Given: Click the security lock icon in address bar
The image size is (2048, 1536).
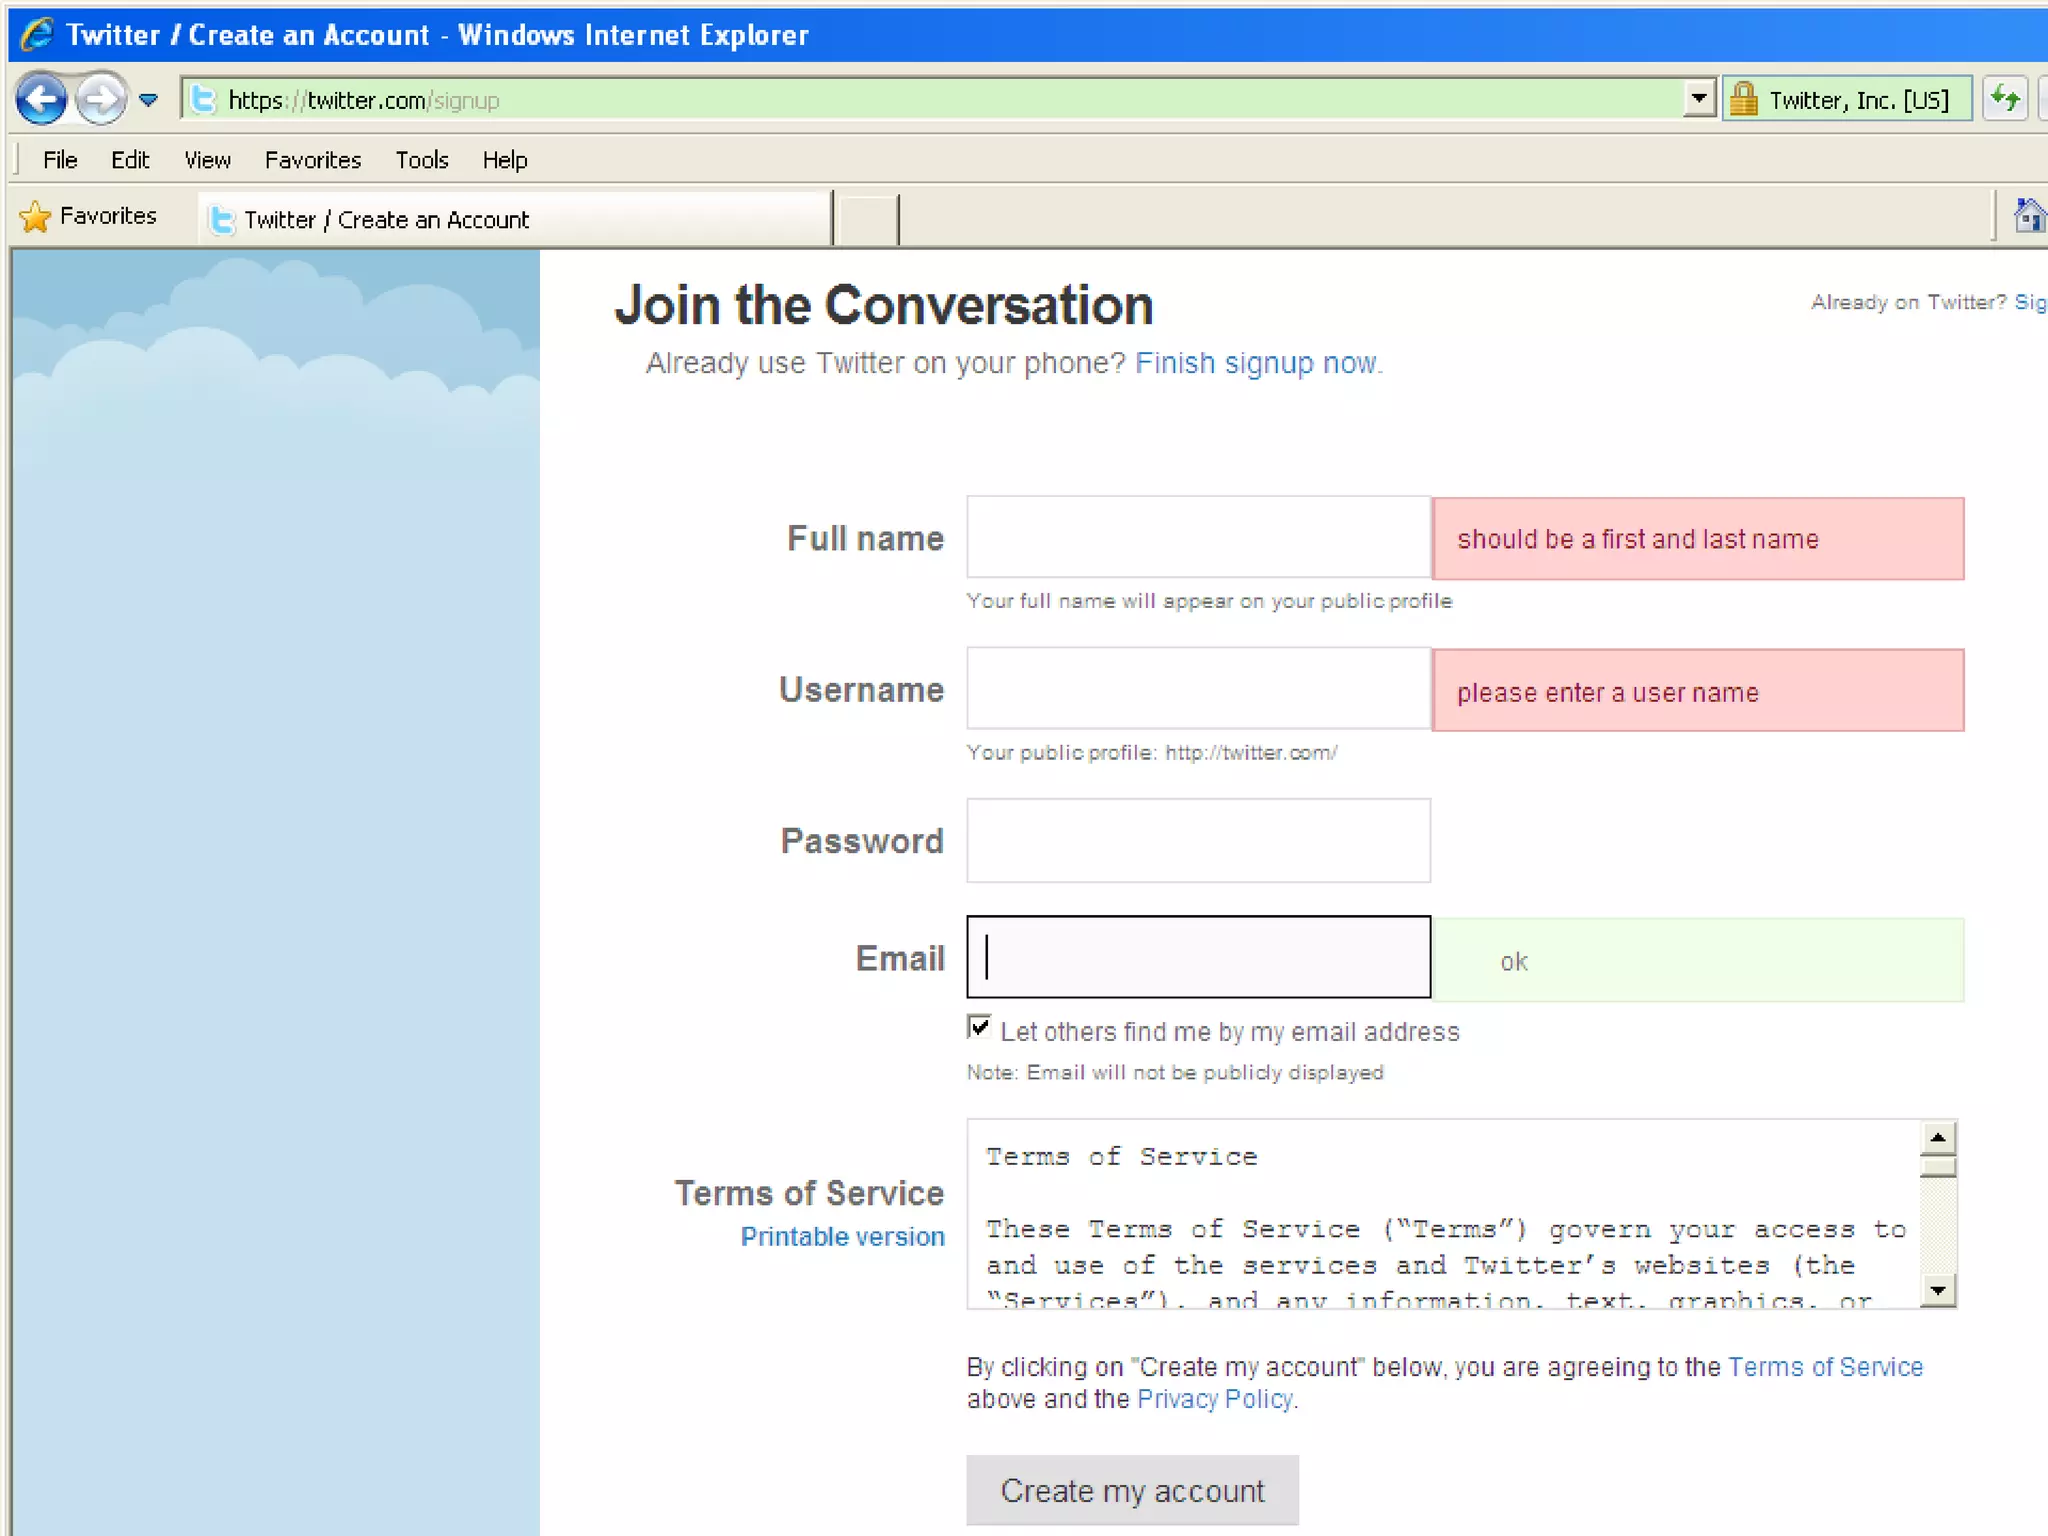Looking at the screenshot, I should [x=1744, y=100].
